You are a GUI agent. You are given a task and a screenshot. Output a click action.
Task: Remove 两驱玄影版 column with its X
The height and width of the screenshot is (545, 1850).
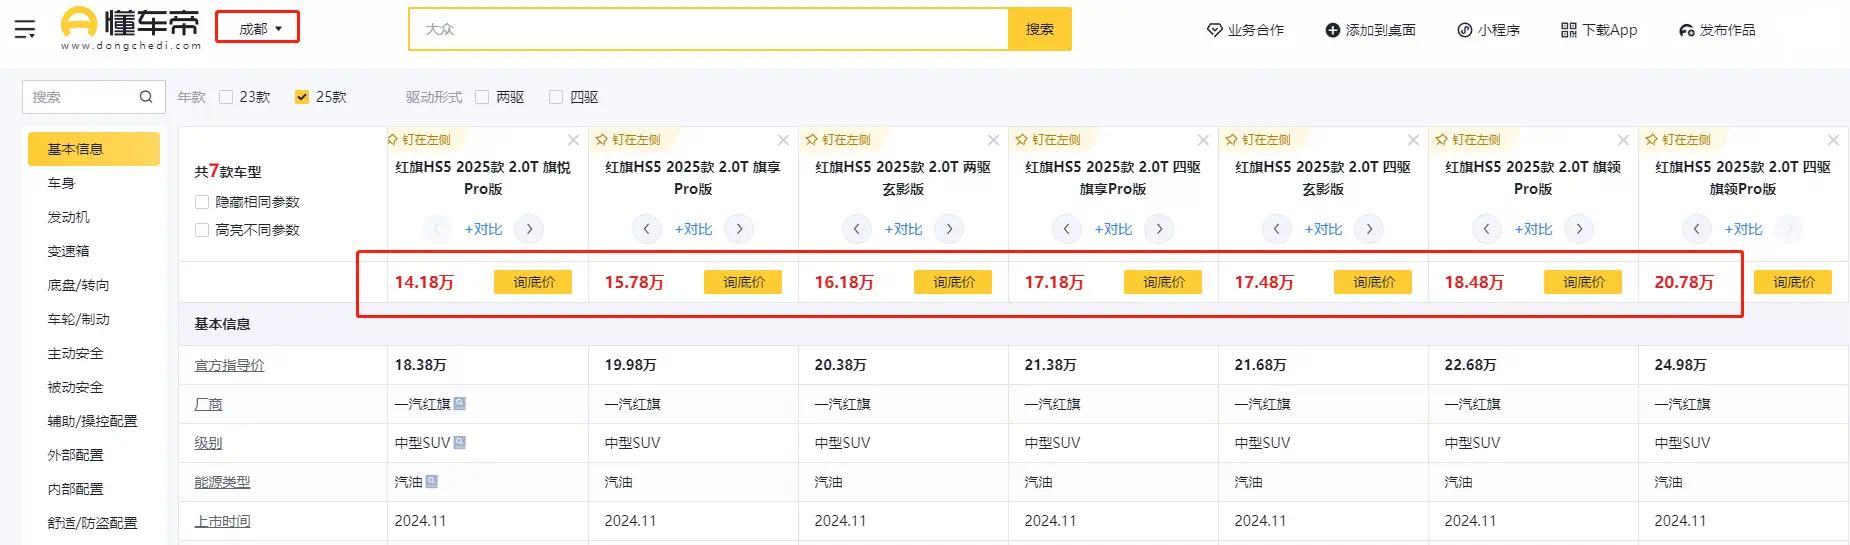993,140
